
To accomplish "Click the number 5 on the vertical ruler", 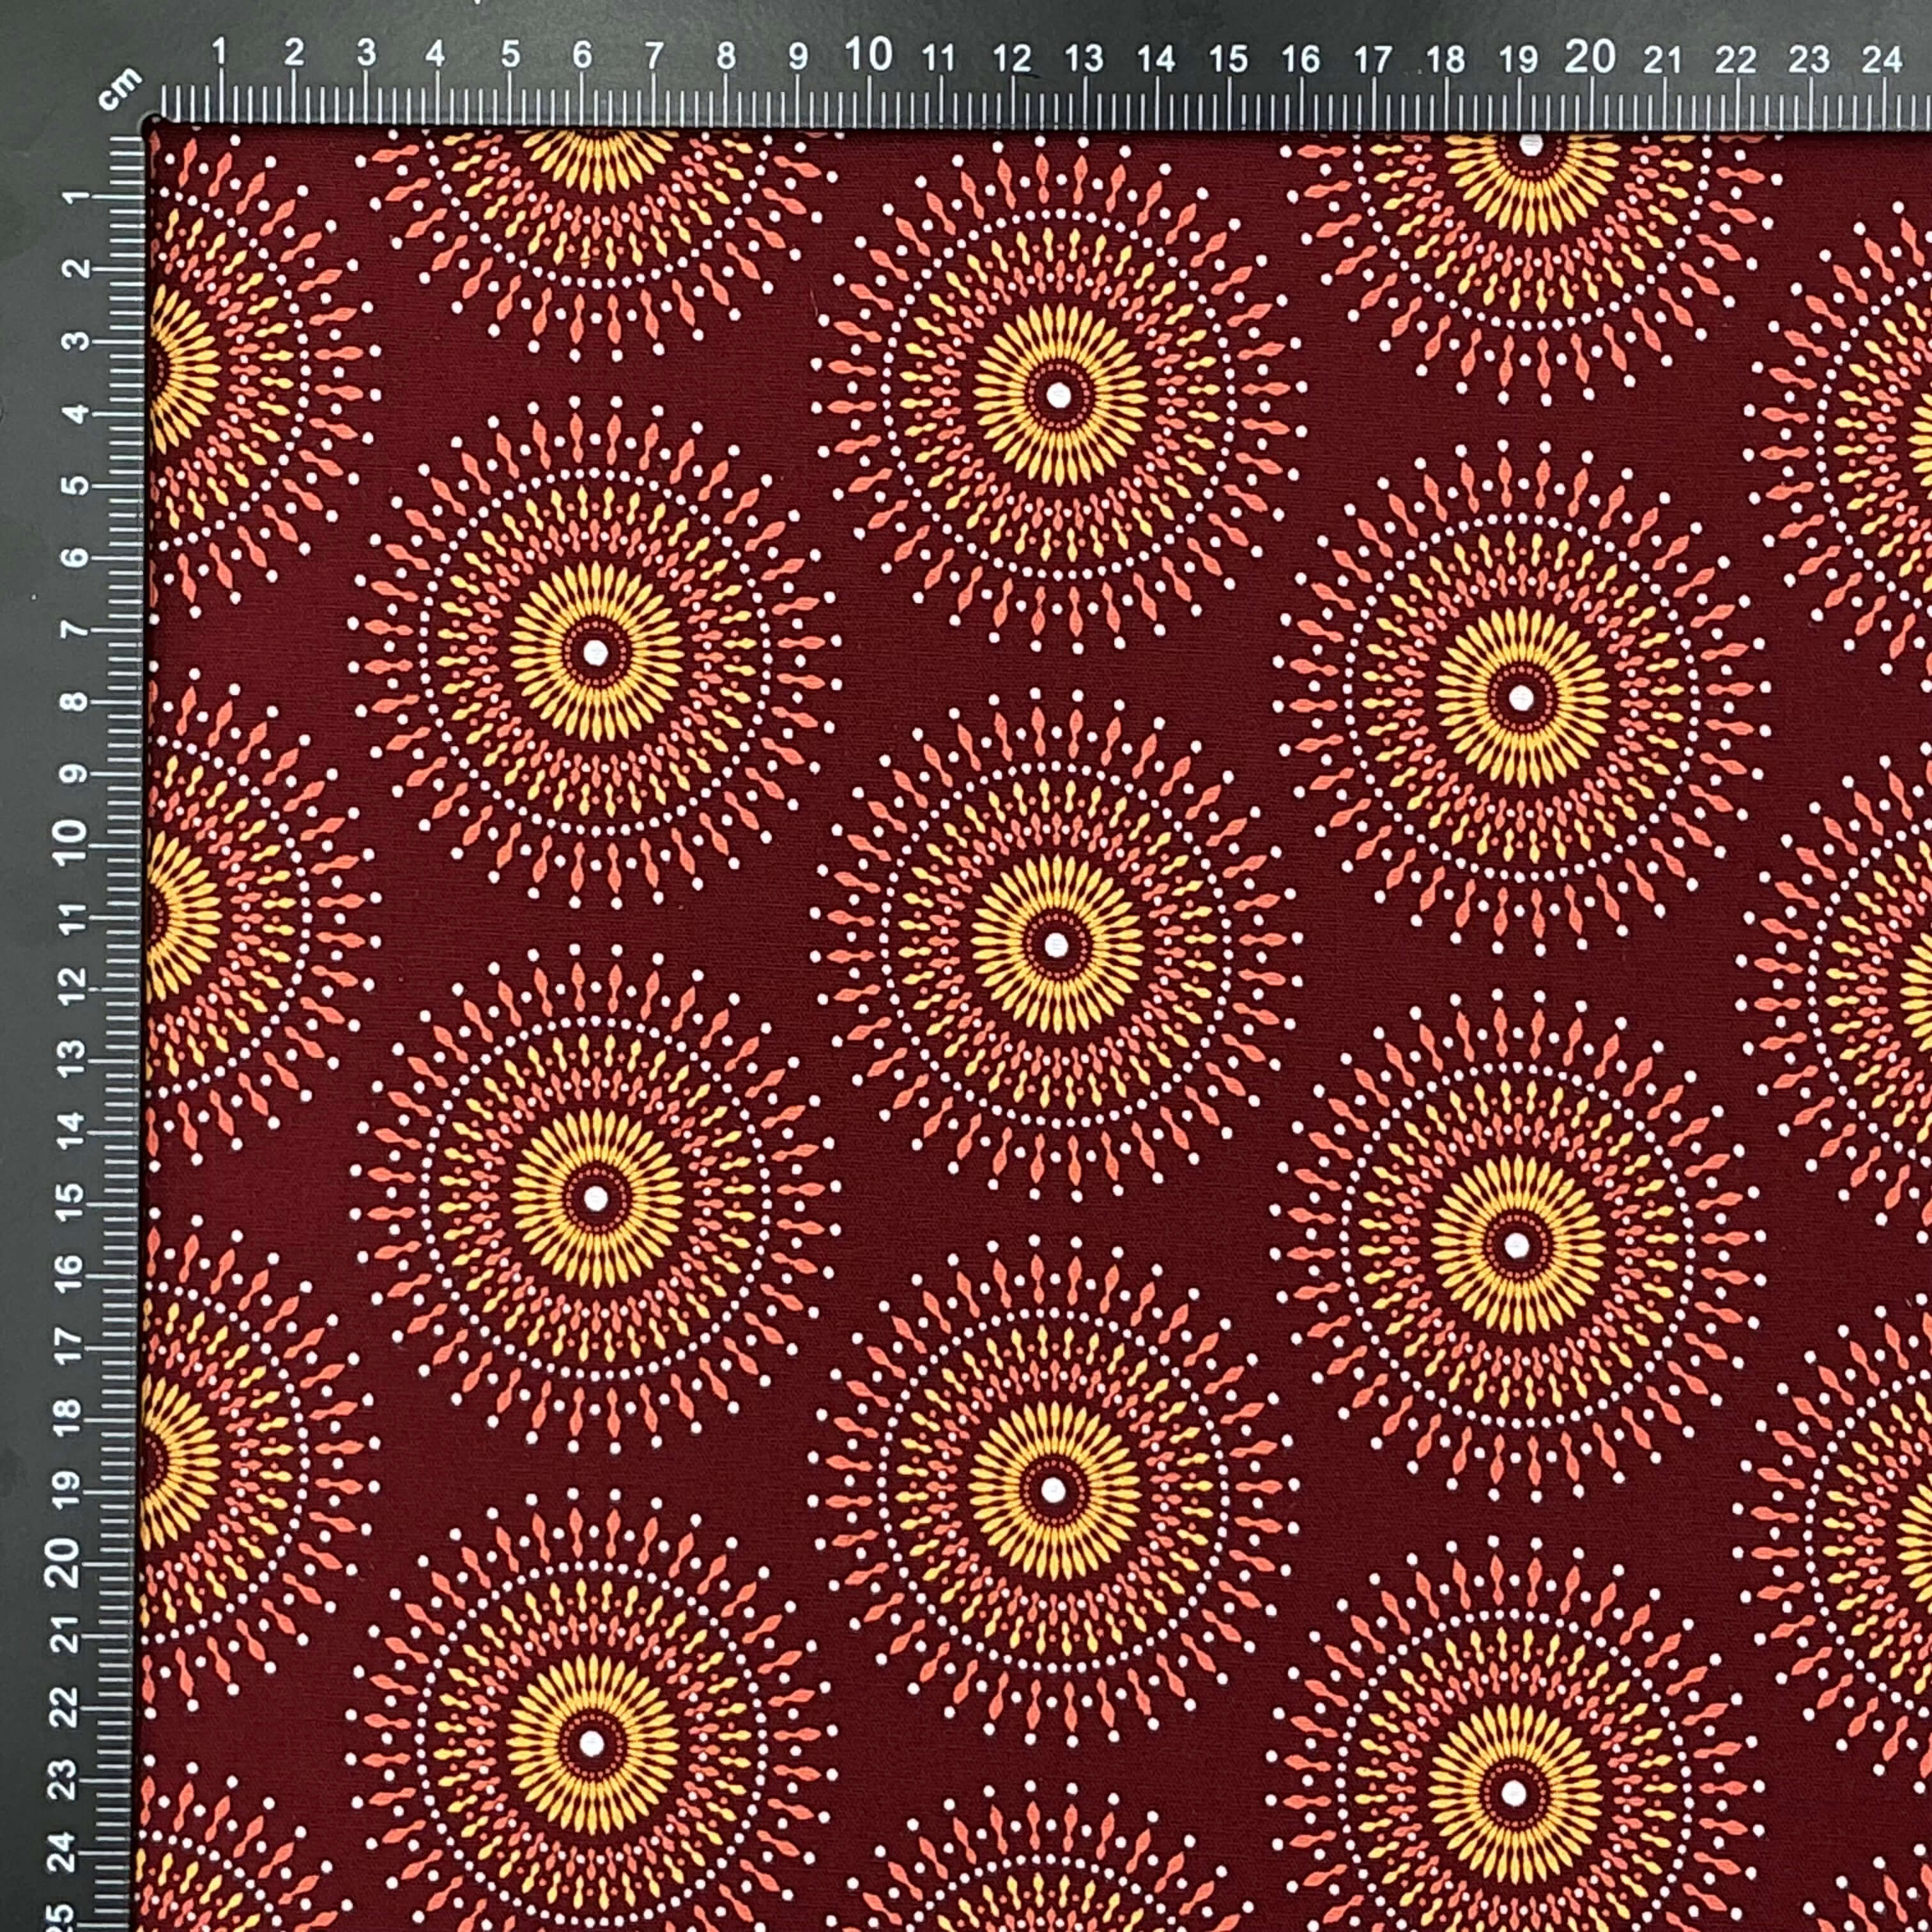I will point(75,485).
